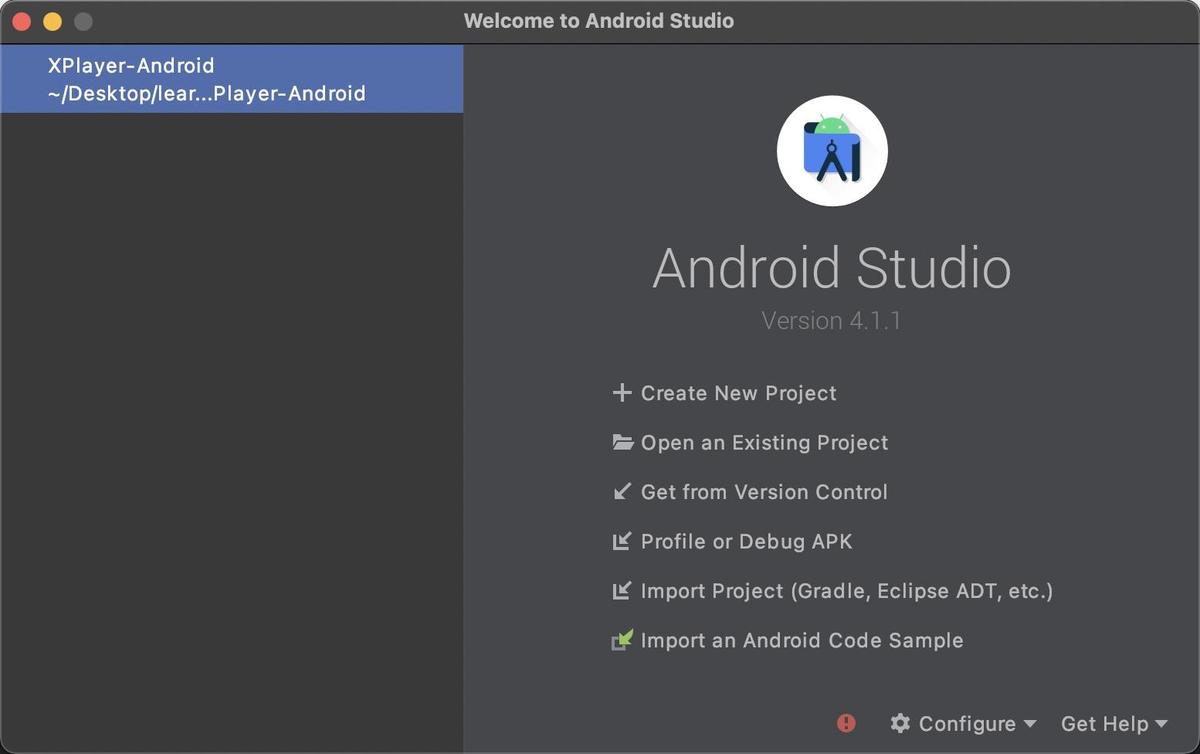Open the Get Help dropdown menu
1200x754 pixels.
coord(1114,723)
